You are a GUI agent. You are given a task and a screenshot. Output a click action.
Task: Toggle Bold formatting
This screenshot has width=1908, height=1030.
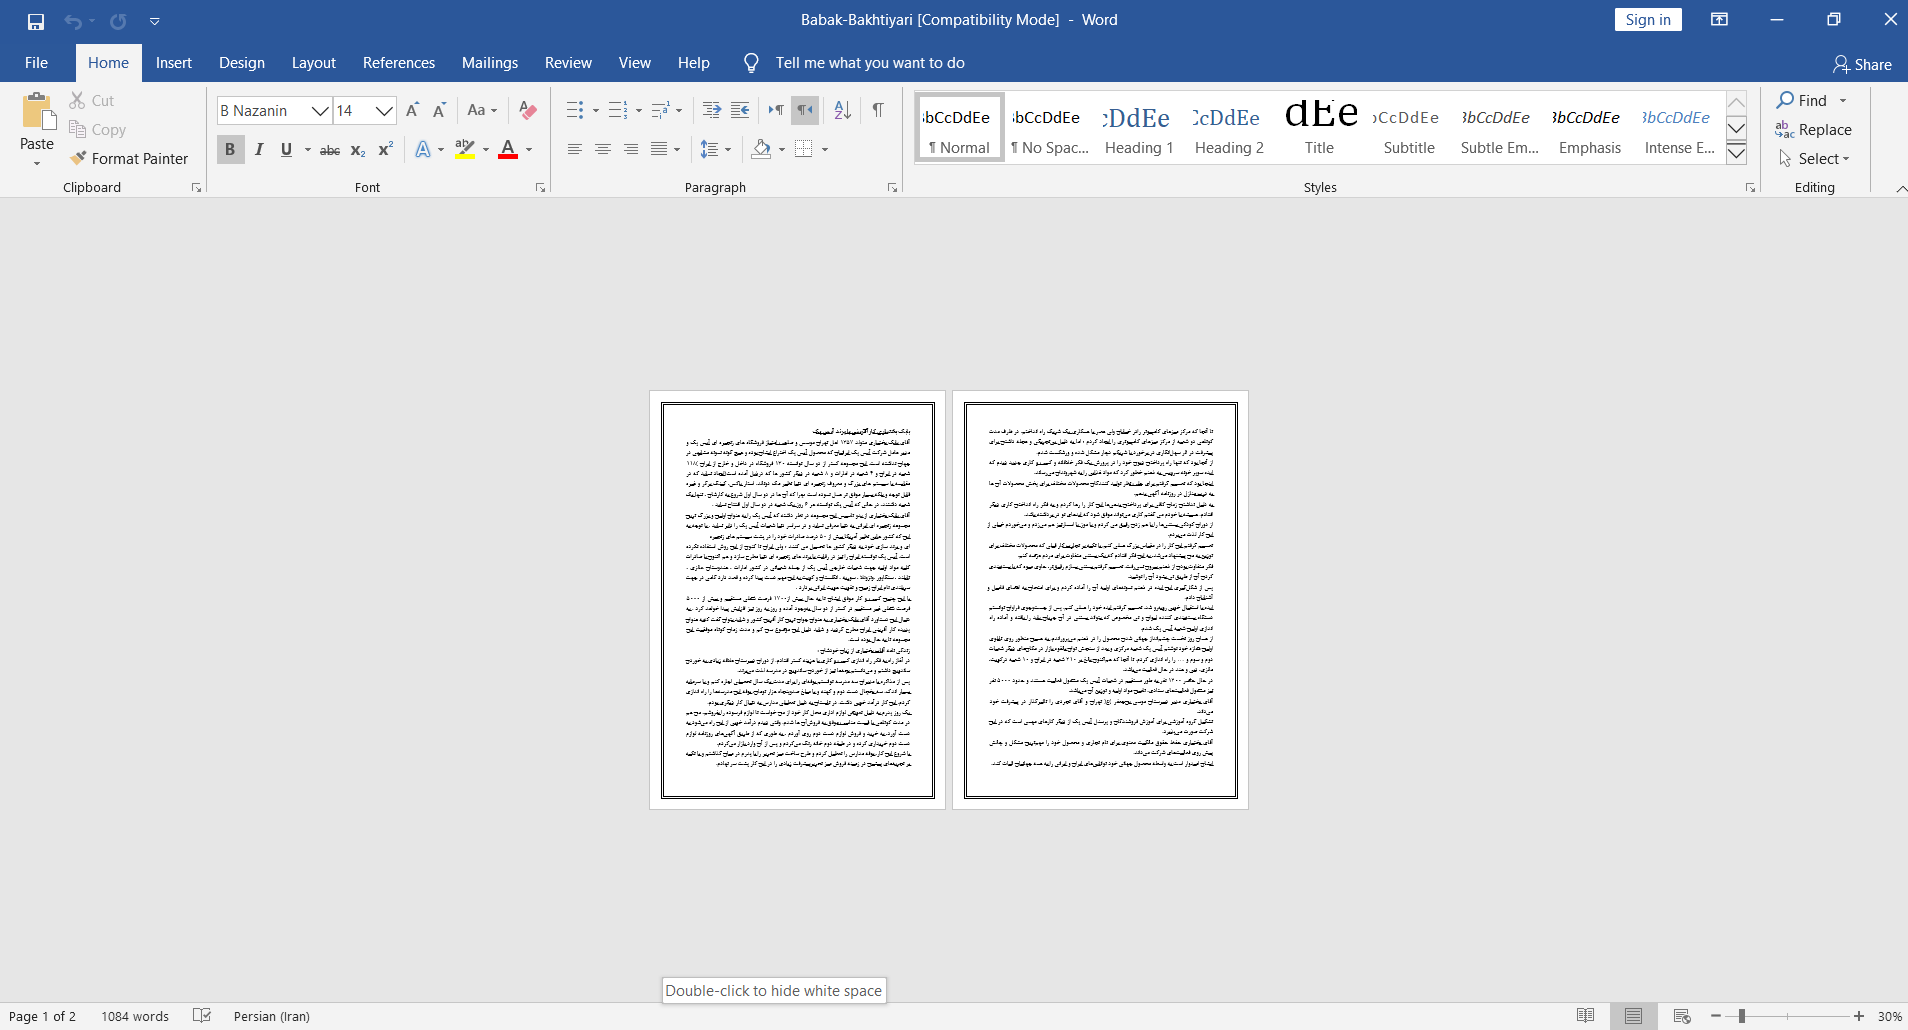coord(230,149)
